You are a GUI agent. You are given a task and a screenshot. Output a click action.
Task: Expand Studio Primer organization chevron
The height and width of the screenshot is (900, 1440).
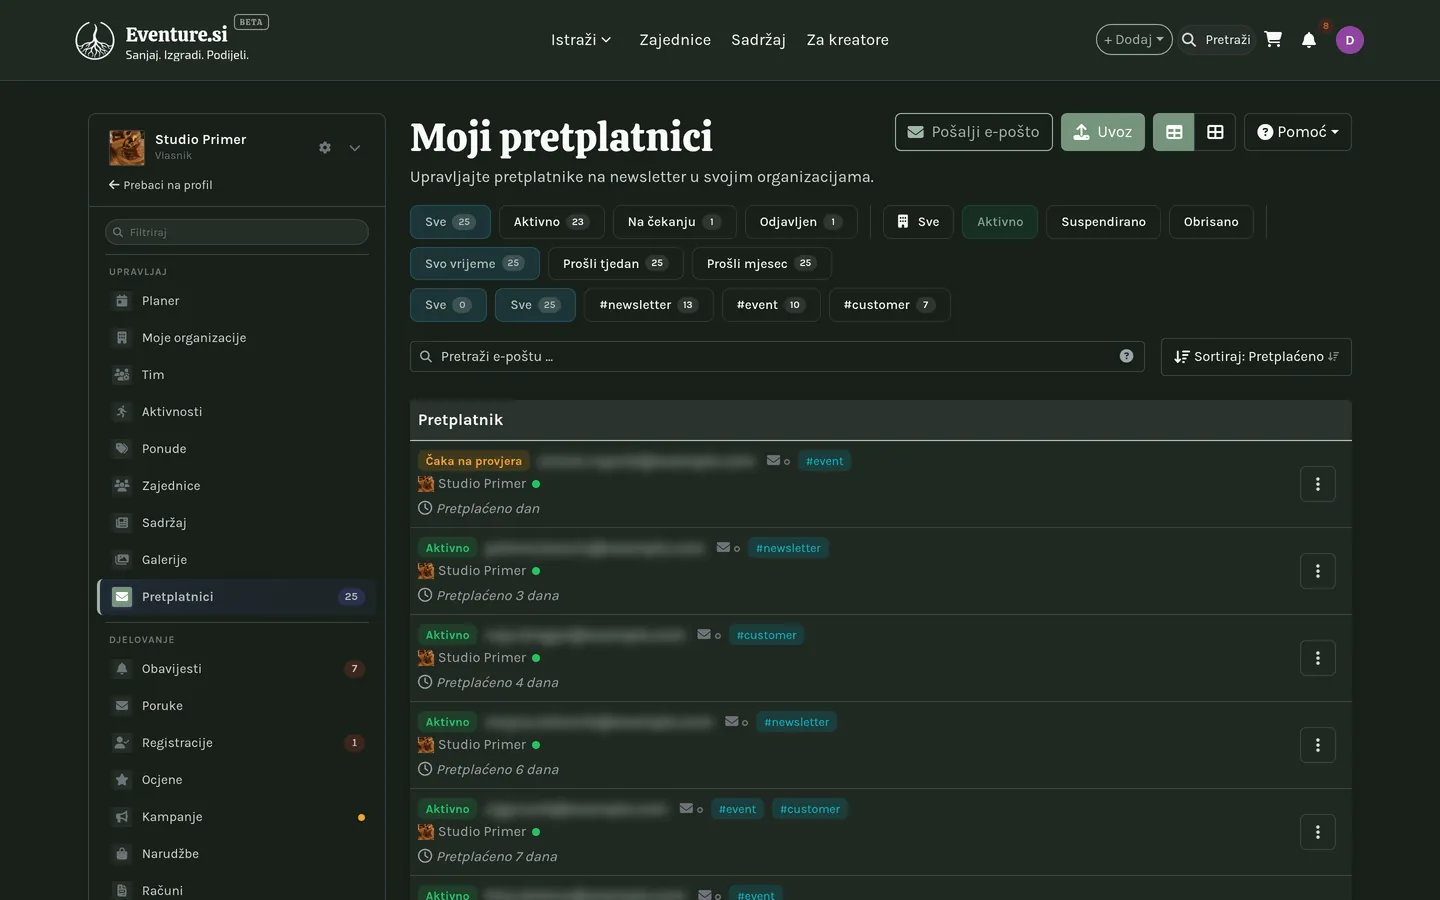tap(355, 148)
